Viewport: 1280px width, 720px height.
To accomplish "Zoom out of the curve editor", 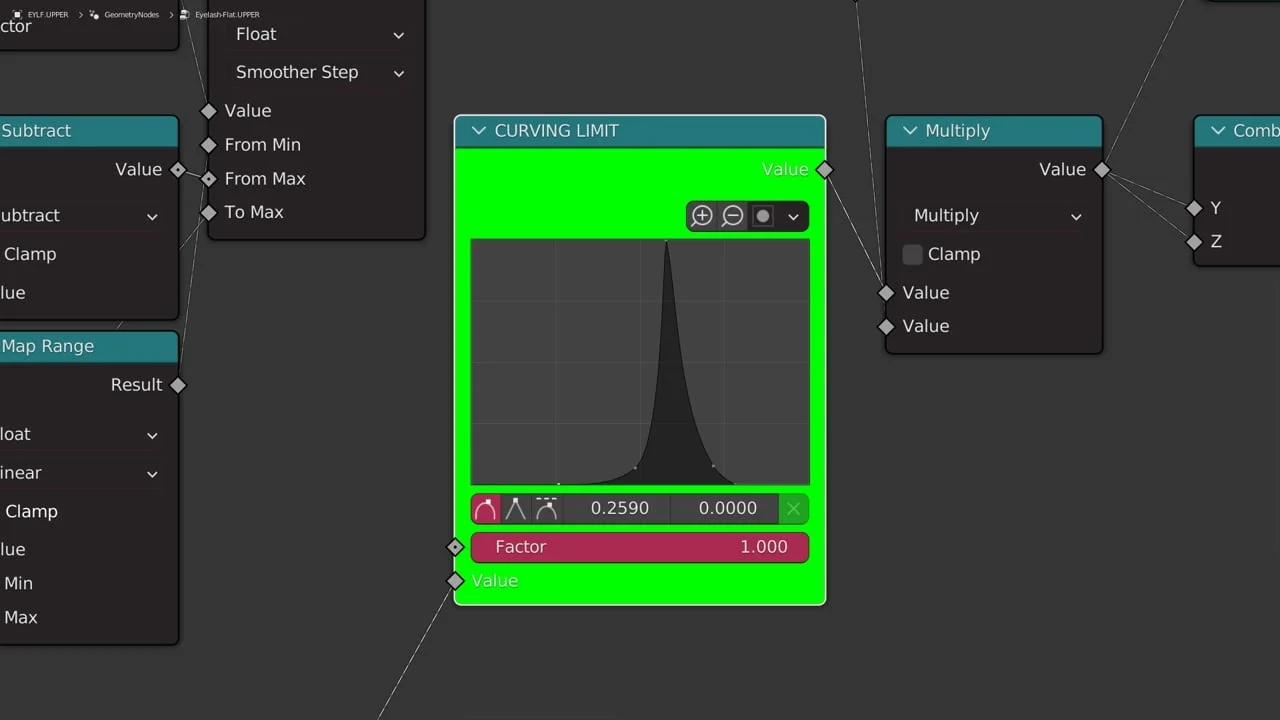I will [733, 216].
